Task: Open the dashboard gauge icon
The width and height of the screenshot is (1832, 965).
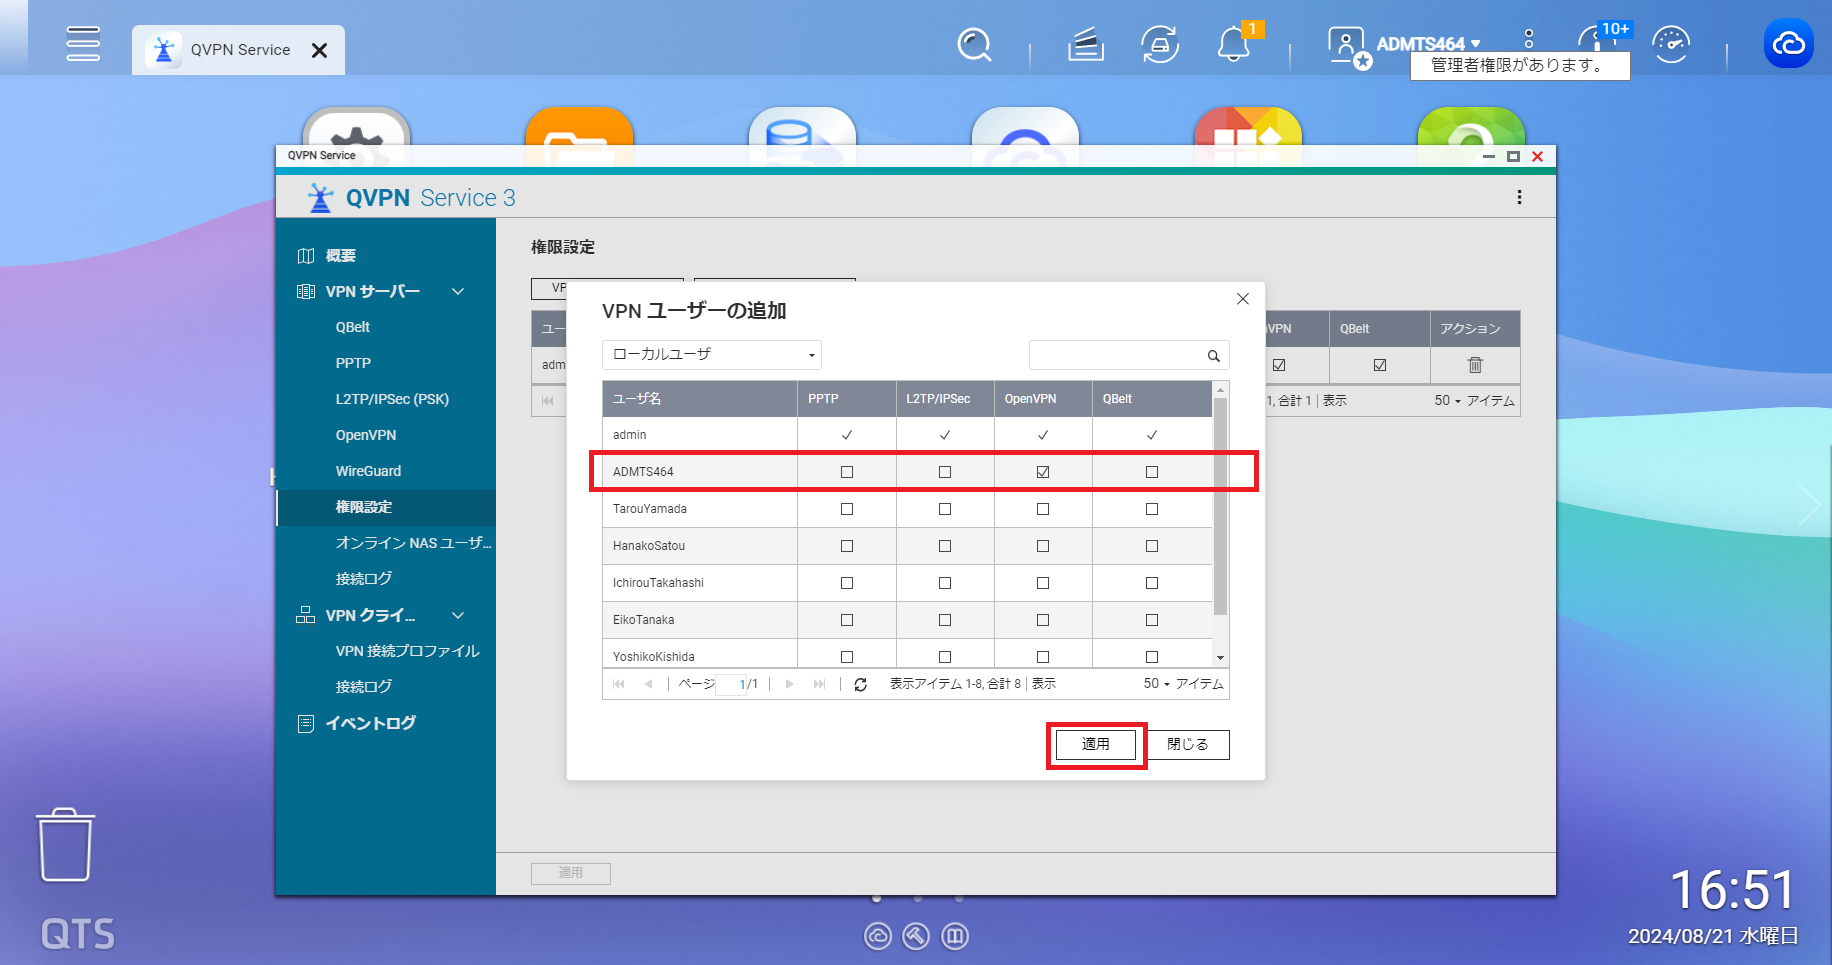Action: pos(1671,45)
